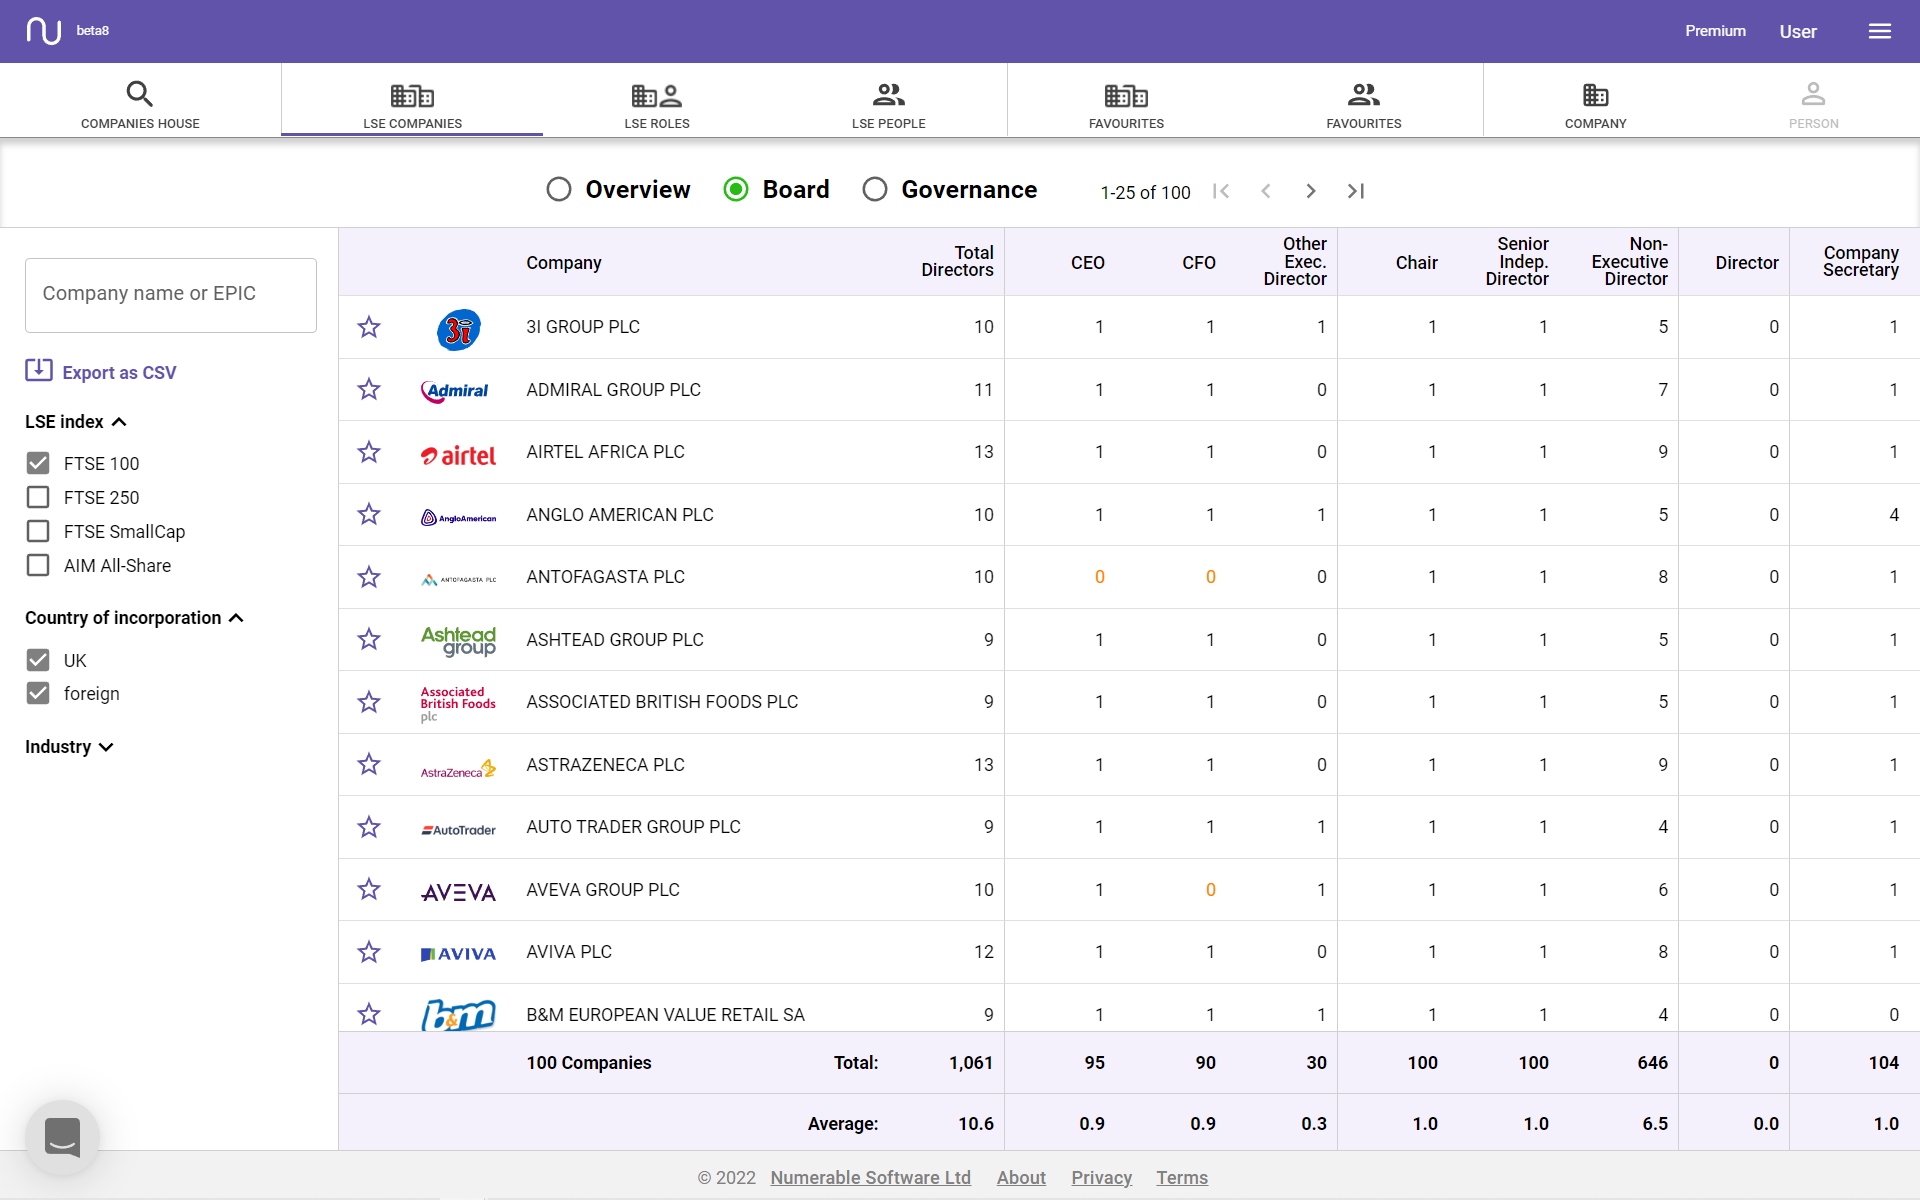Open AVIVA PLC company name
The width and height of the screenshot is (1920, 1200).
pyautogui.click(x=569, y=952)
